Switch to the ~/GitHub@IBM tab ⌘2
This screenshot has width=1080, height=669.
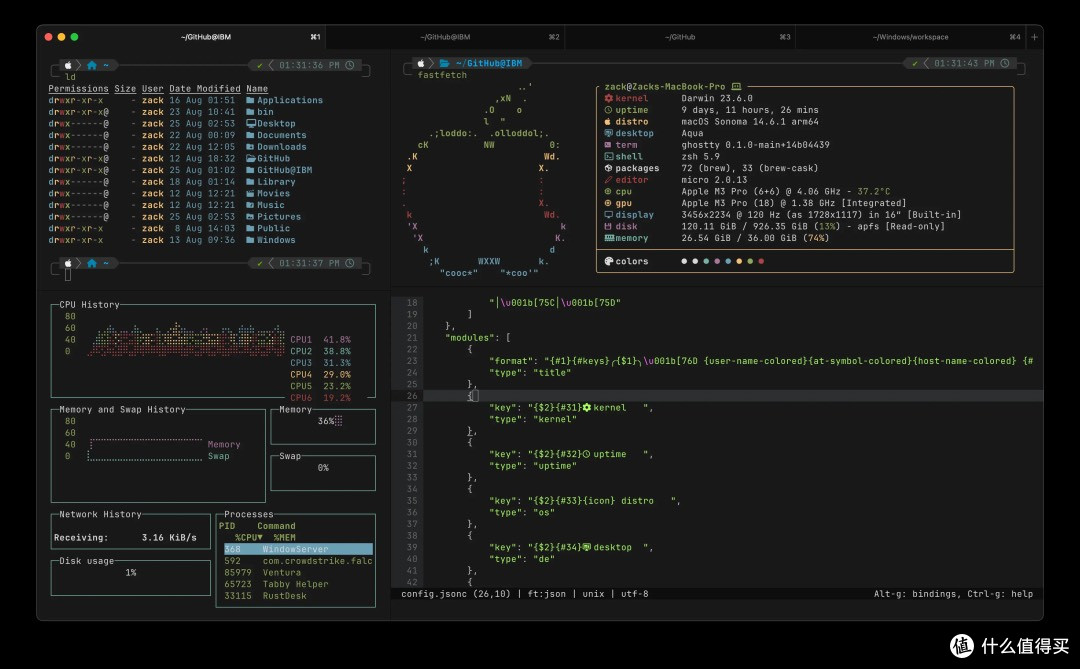(445, 37)
